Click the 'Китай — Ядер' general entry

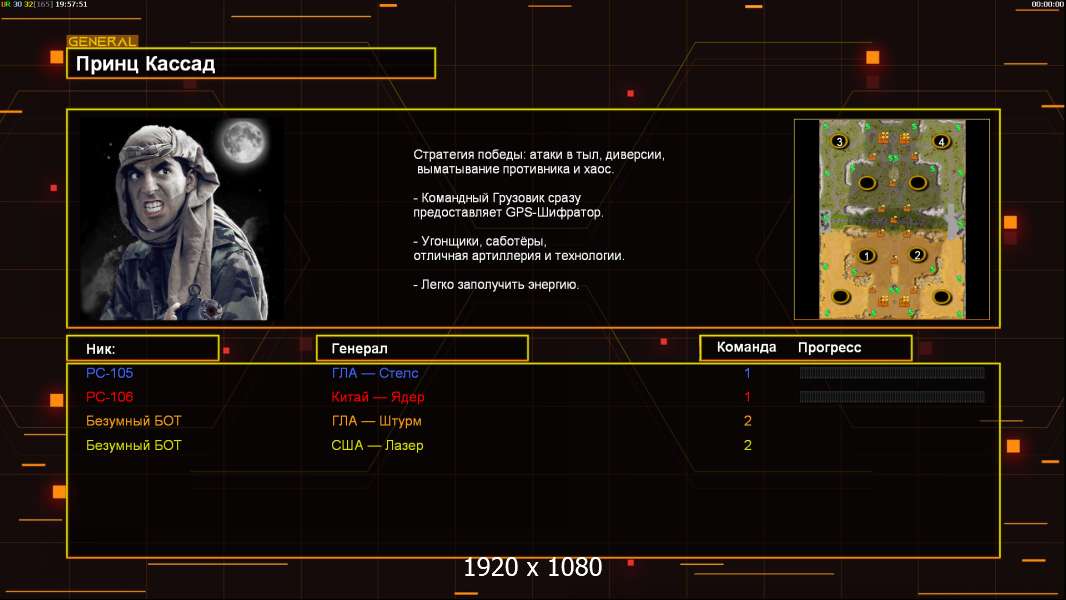coord(377,397)
